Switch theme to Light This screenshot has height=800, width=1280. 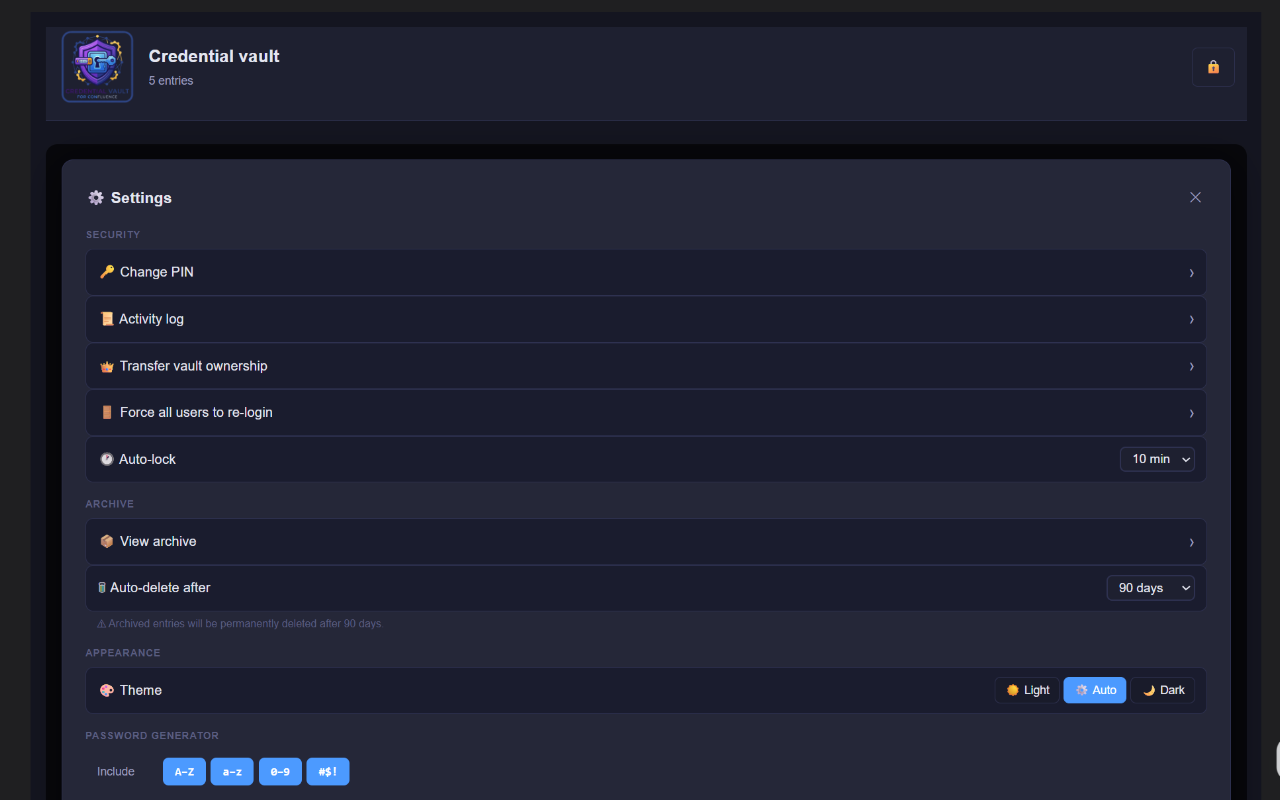[x=1027, y=690]
